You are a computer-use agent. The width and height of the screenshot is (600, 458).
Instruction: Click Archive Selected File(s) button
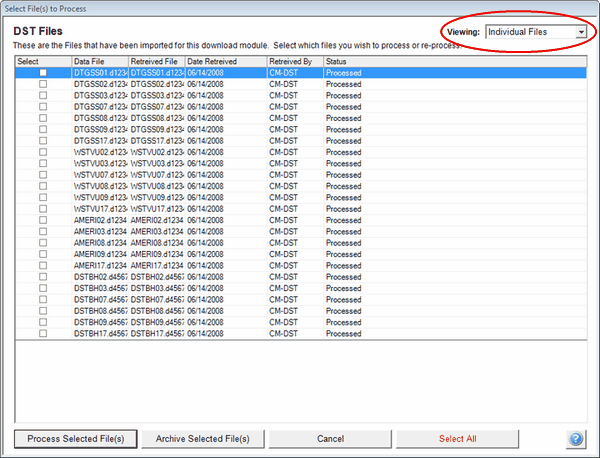tap(203, 439)
